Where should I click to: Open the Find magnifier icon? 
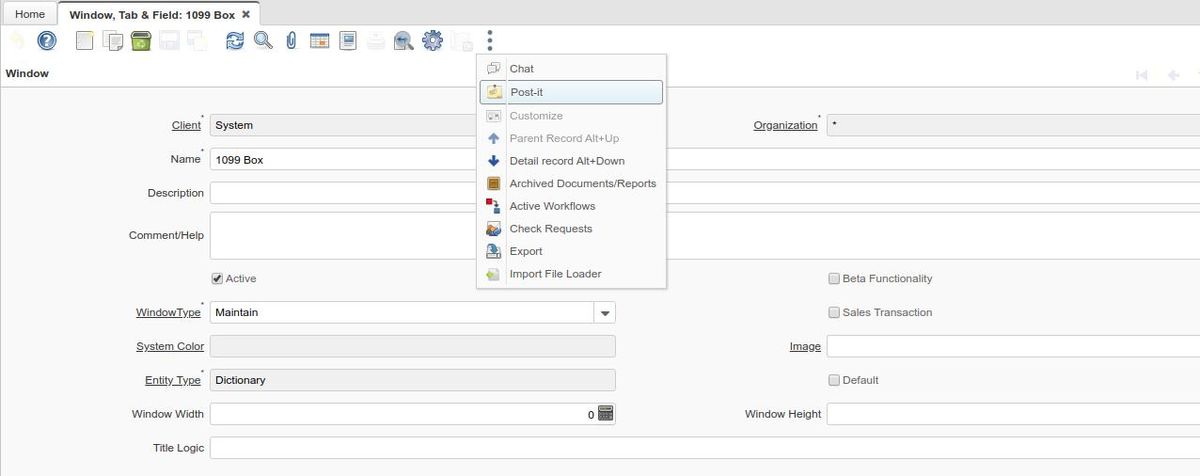click(x=263, y=41)
